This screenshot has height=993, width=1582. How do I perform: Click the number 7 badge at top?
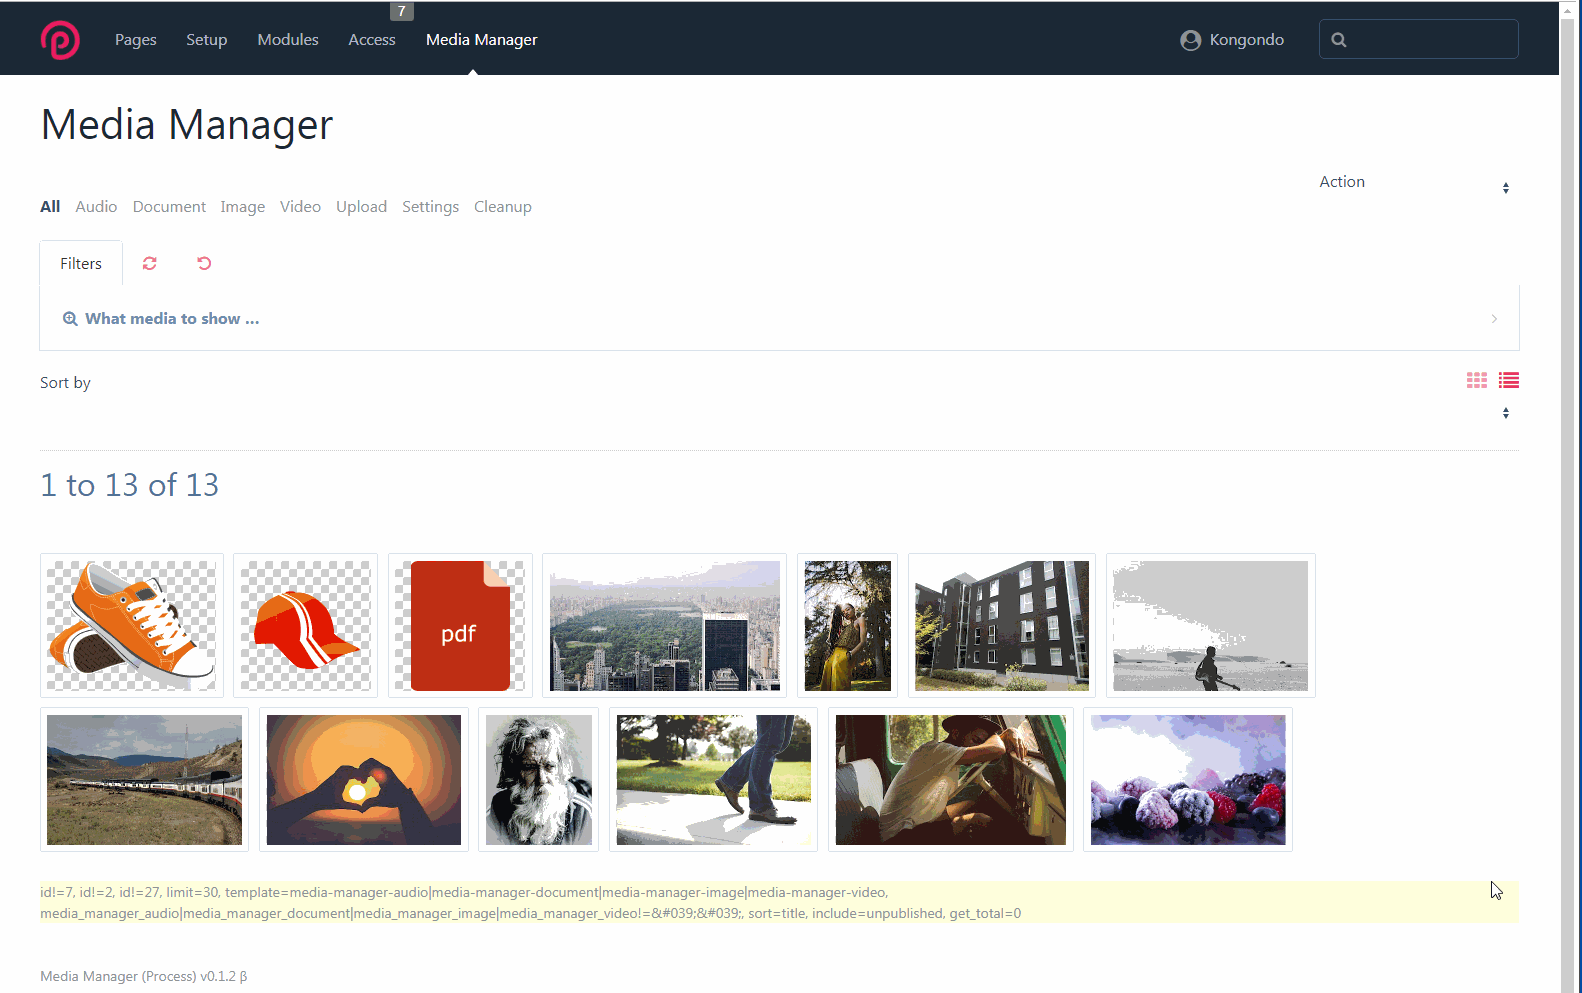click(x=402, y=11)
